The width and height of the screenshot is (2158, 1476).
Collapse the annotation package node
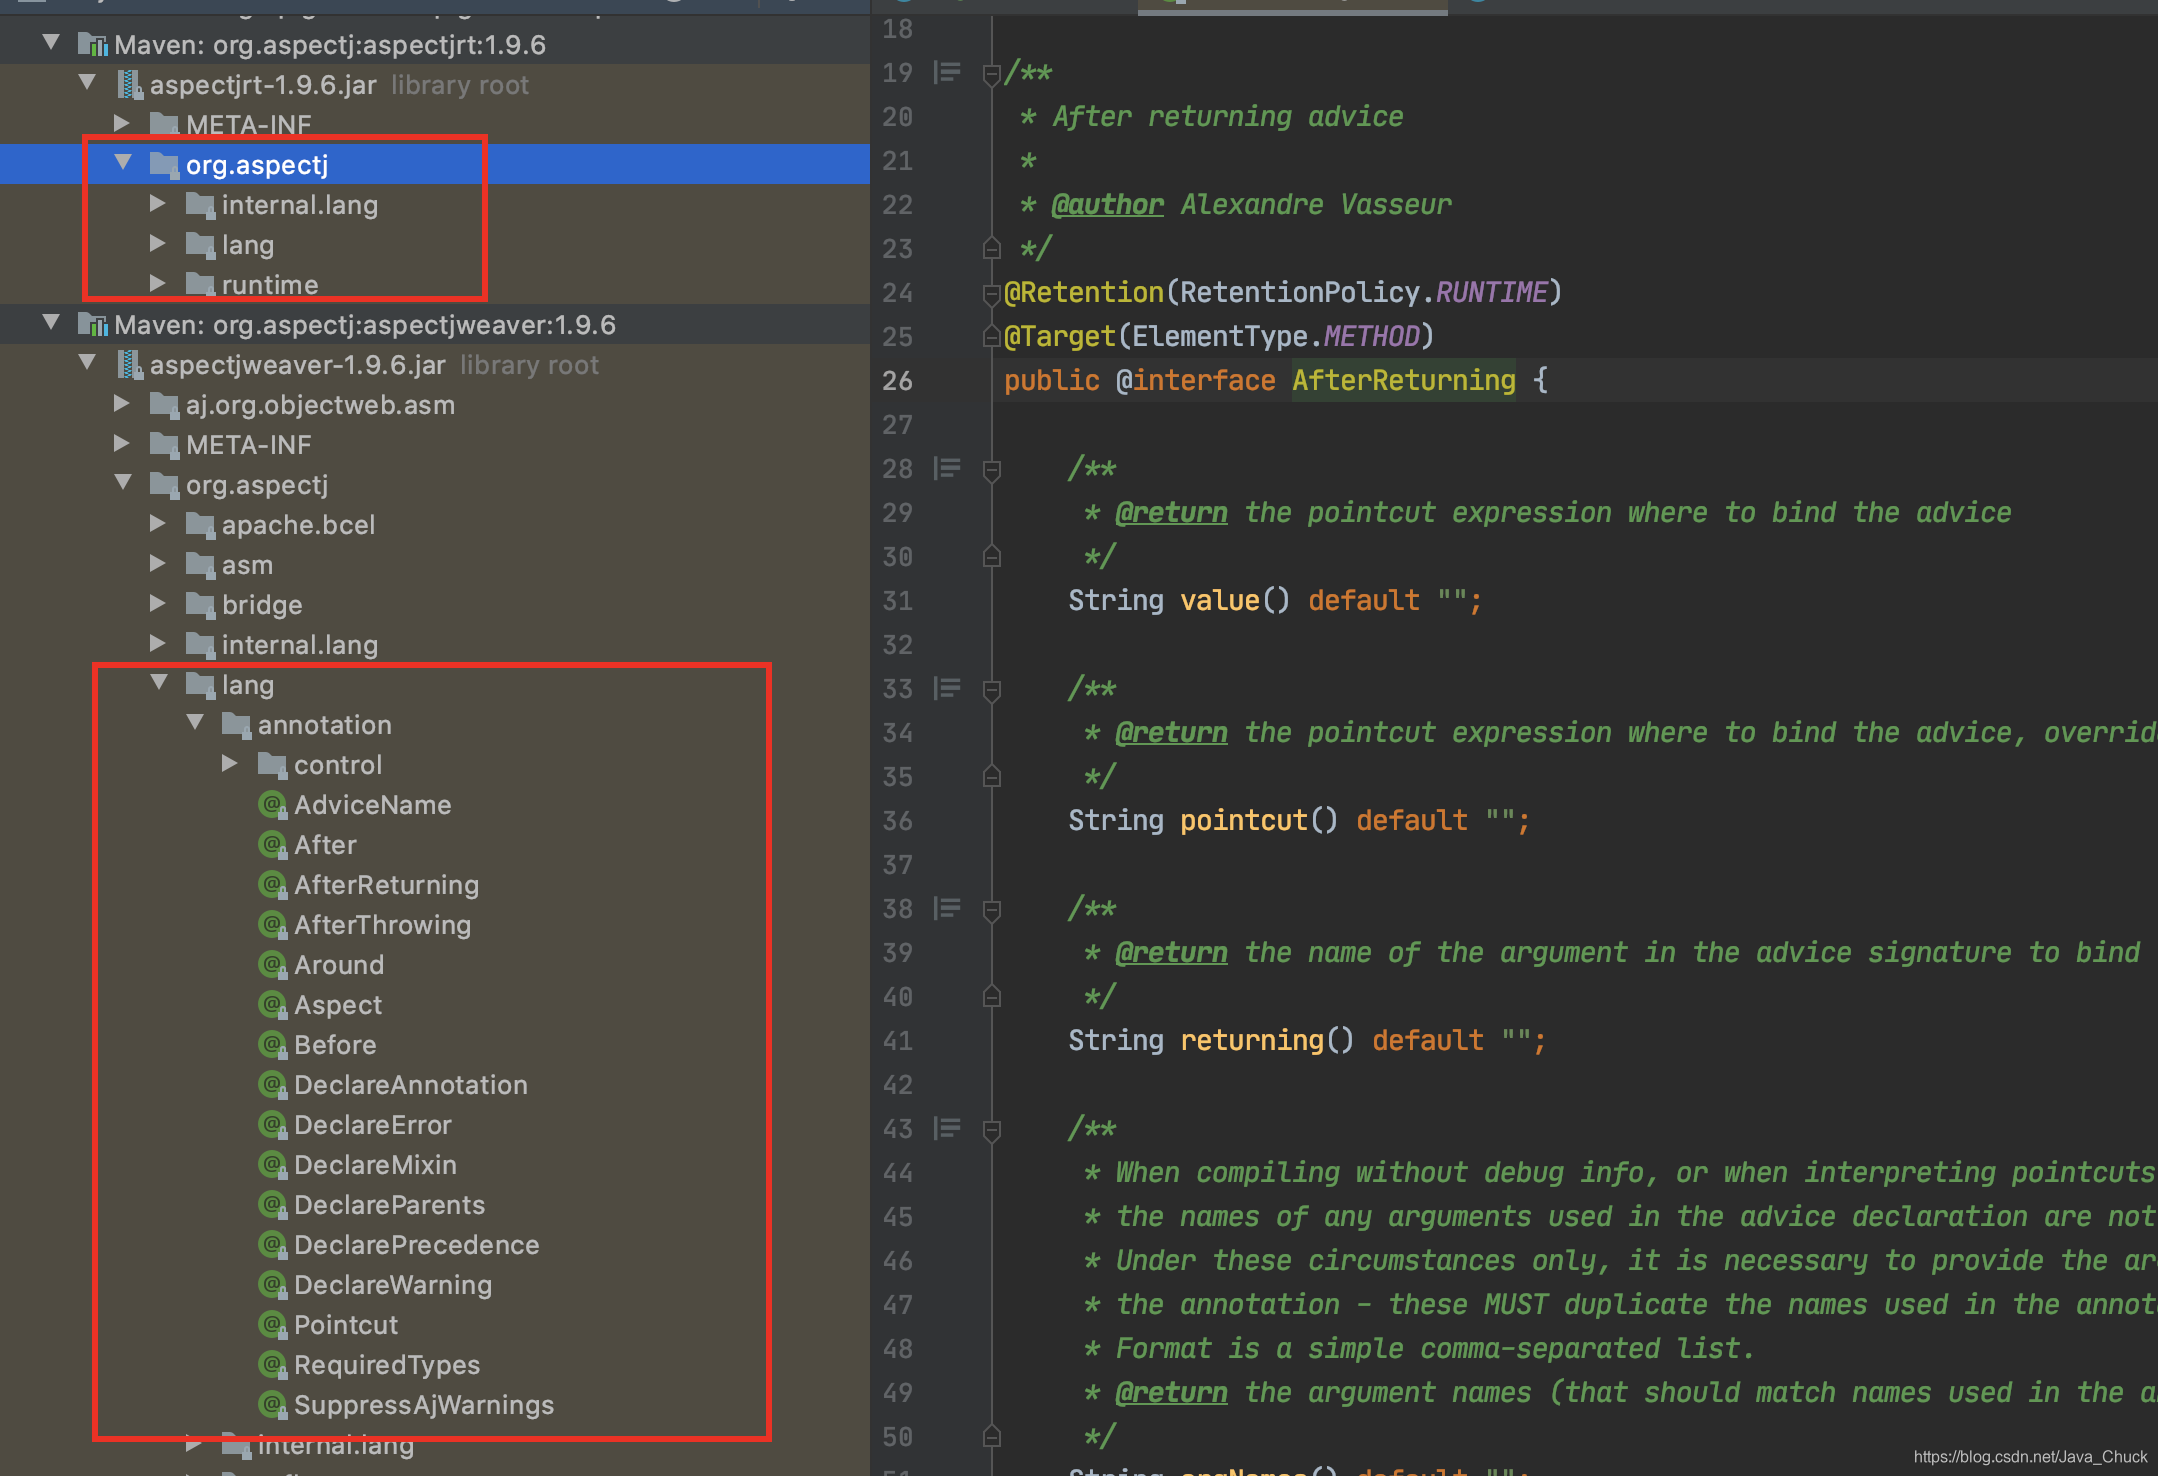pyautogui.click(x=196, y=723)
